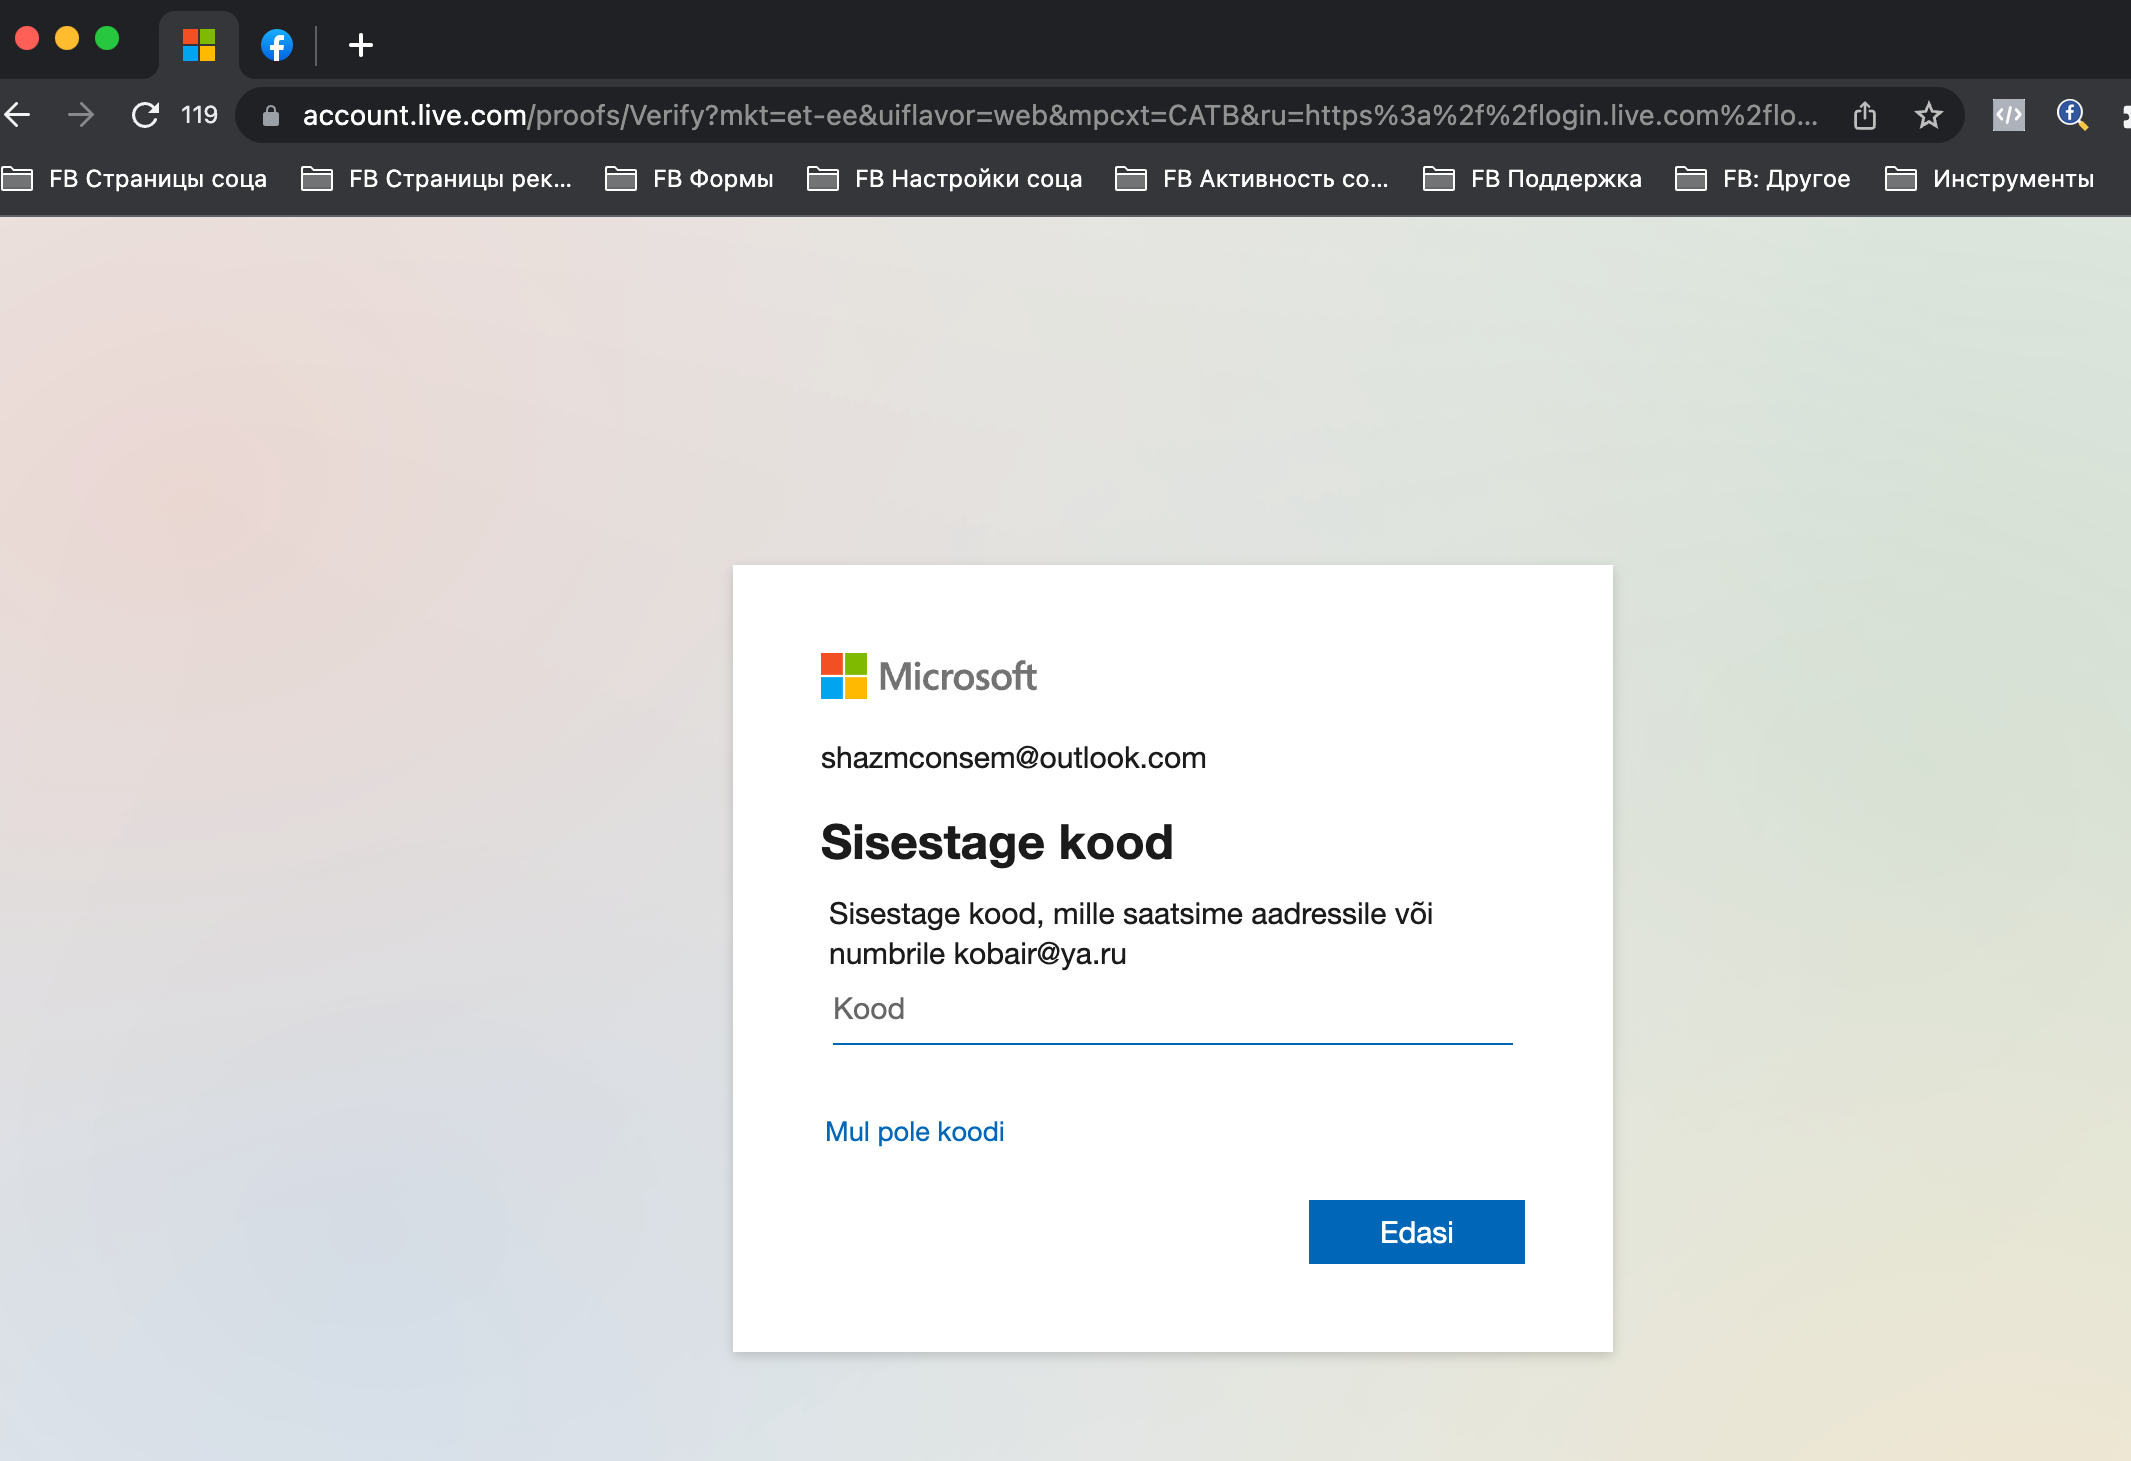Click the share icon in the address bar
2131x1461 pixels.
1864,115
